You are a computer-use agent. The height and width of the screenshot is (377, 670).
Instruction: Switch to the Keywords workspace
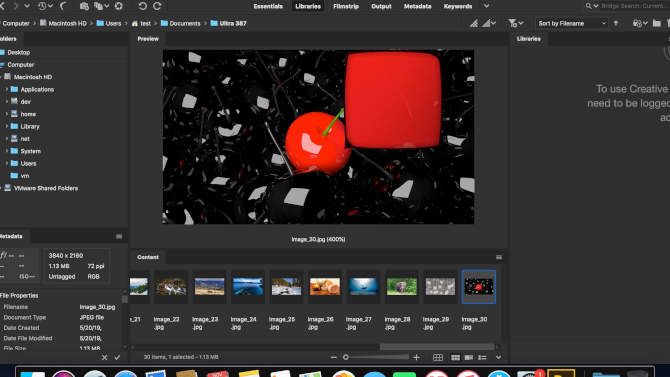pyautogui.click(x=458, y=6)
